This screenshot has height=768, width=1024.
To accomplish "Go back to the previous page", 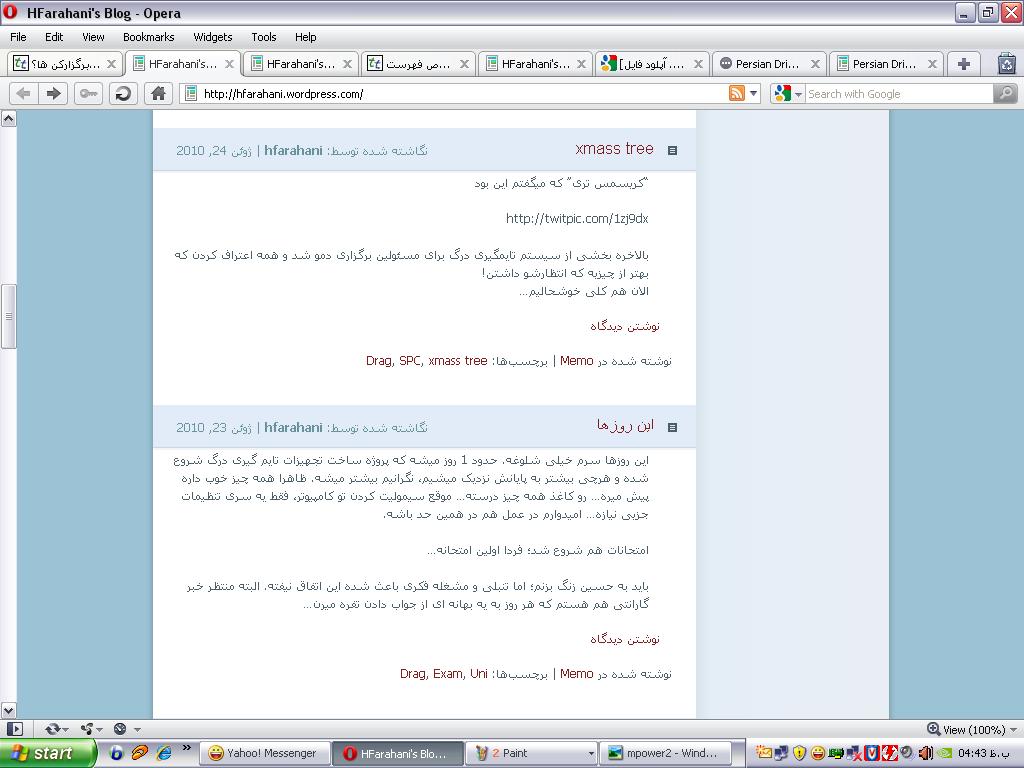I will [23, 93].
